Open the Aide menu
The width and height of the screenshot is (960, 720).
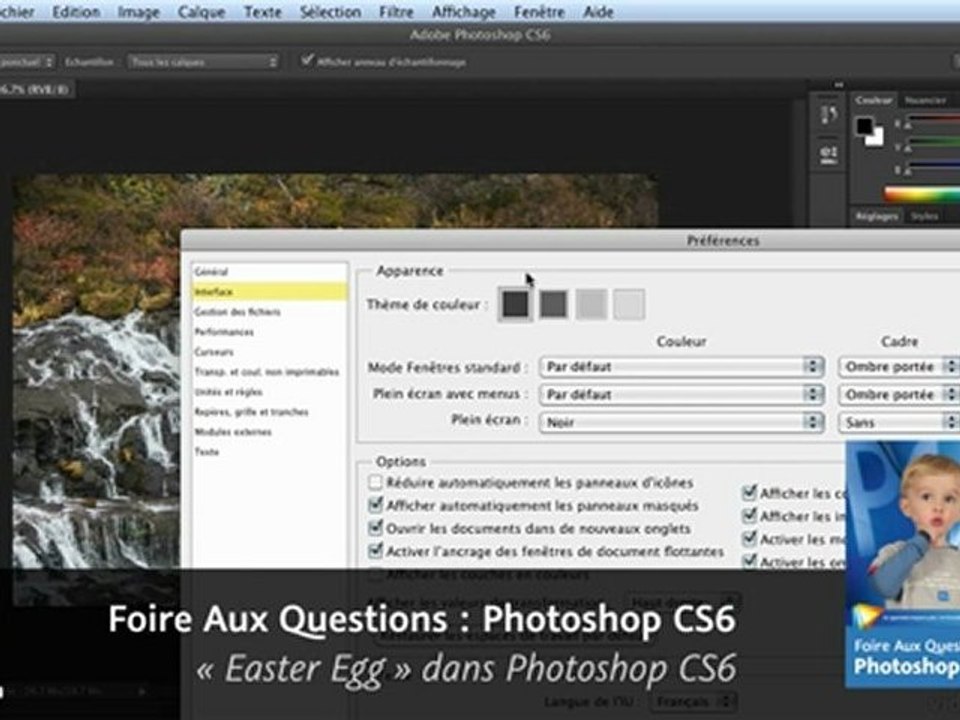click(x=598, y=12)
